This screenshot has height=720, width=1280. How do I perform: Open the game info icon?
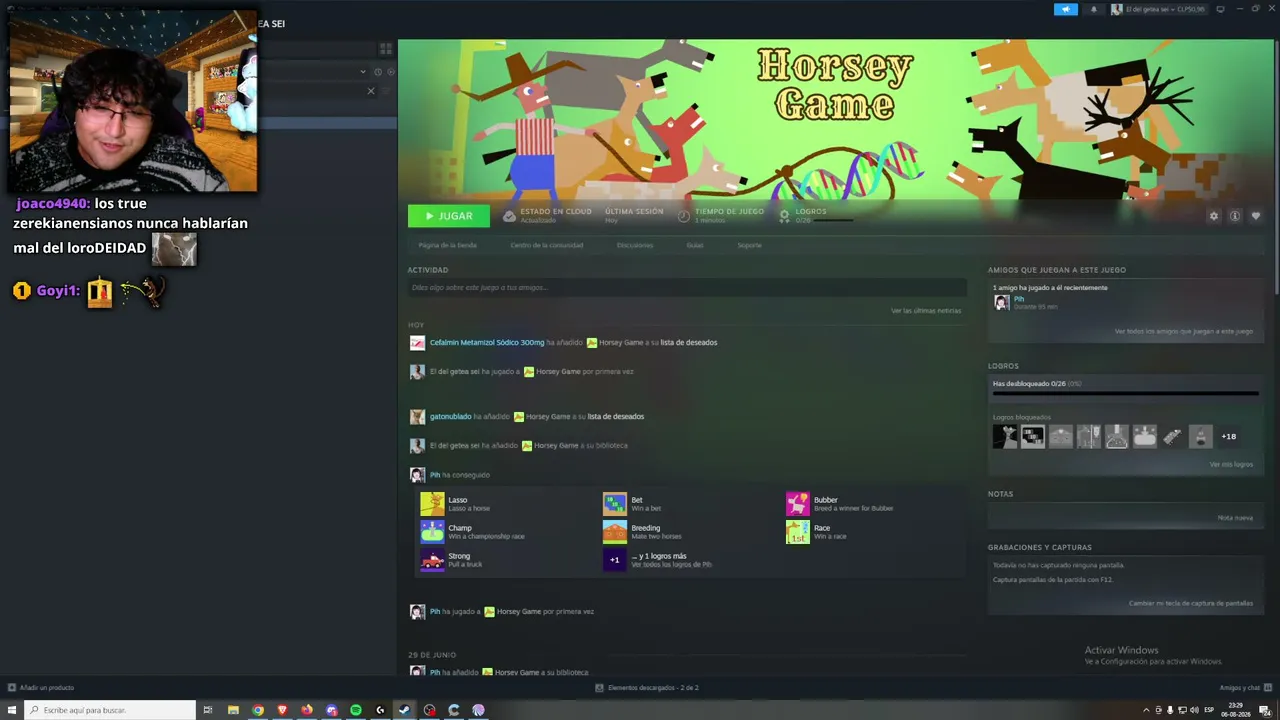point(1235,216)
